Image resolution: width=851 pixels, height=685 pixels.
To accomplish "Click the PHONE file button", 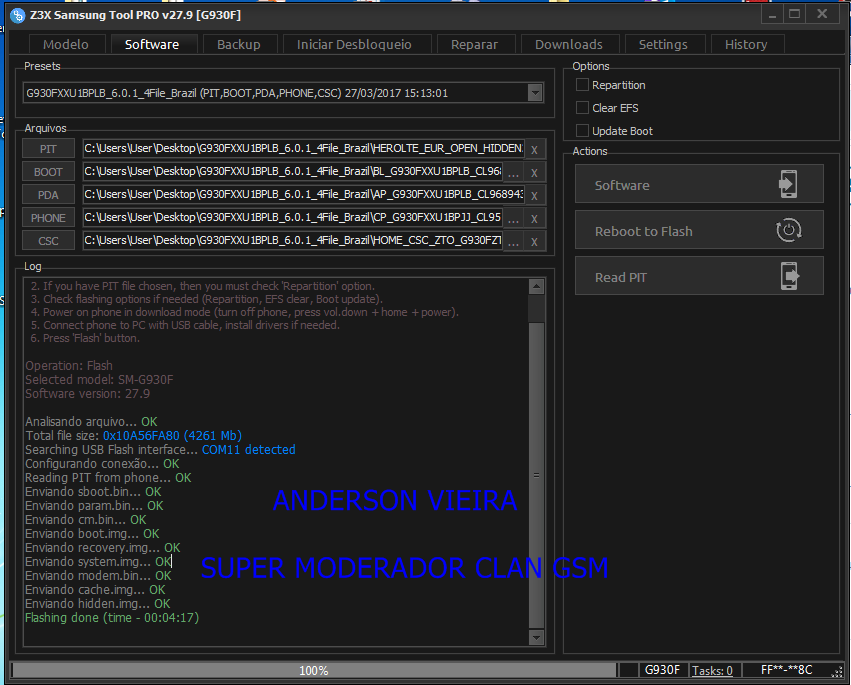I will click(x=48, y=218).
